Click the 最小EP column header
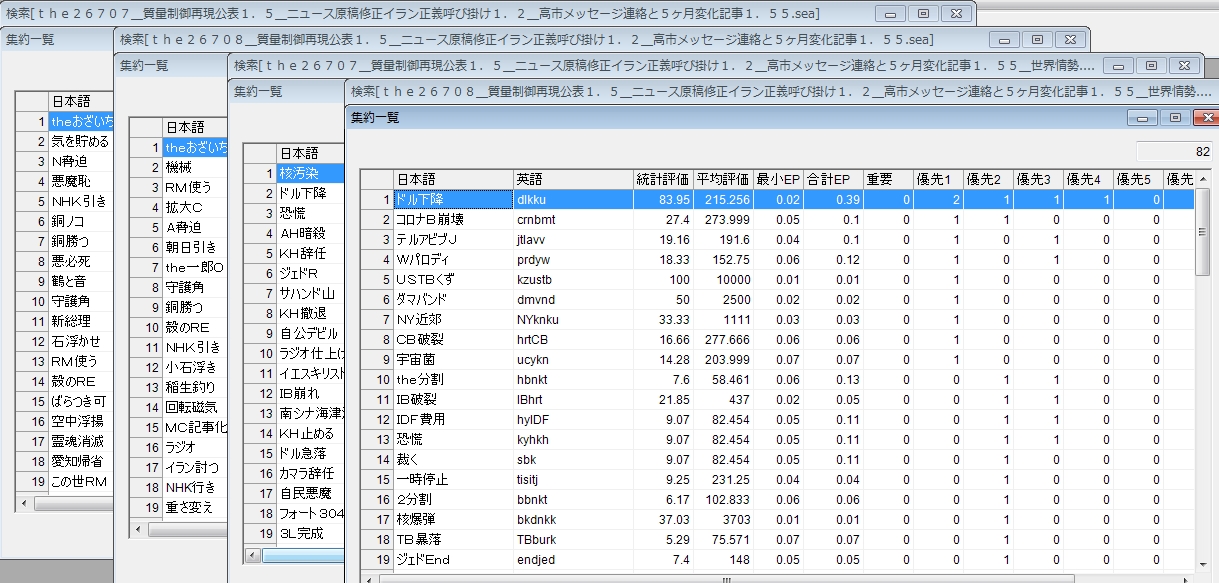Viewport: 1219px width, 583px height. [778, 179]
